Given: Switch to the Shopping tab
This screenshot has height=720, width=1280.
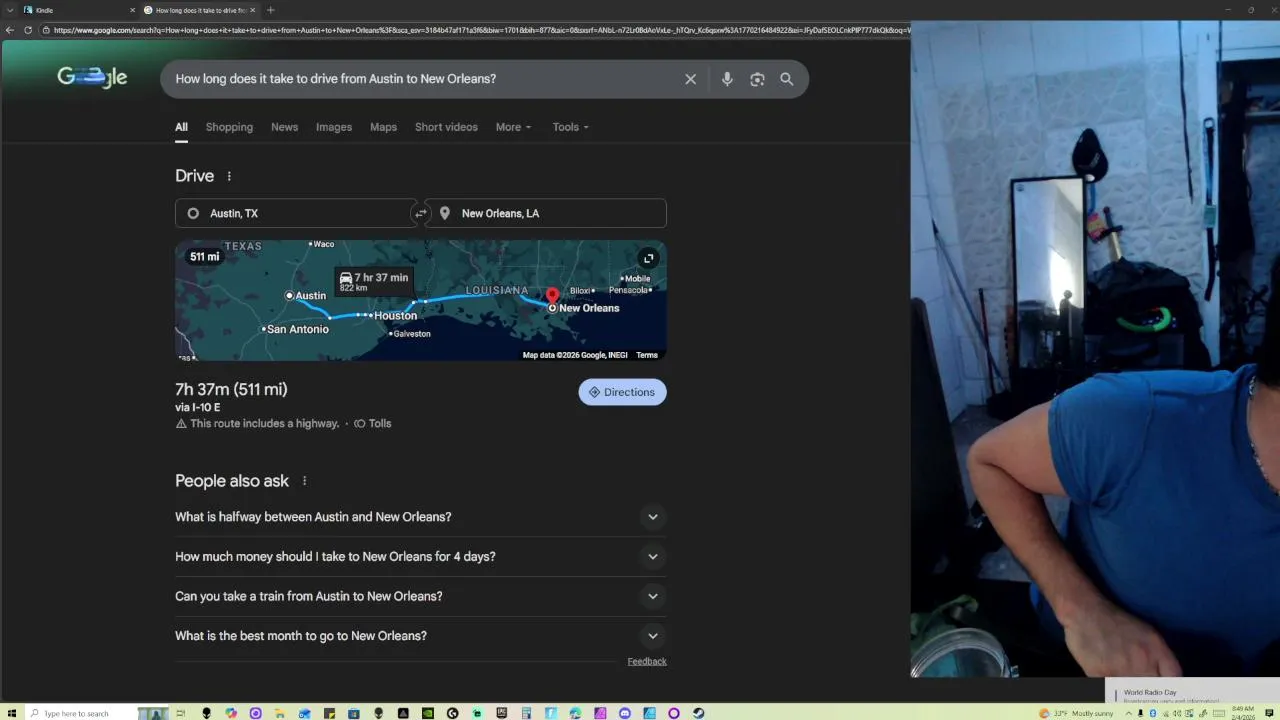Looking at the screenshot, I should pos(229,127).
